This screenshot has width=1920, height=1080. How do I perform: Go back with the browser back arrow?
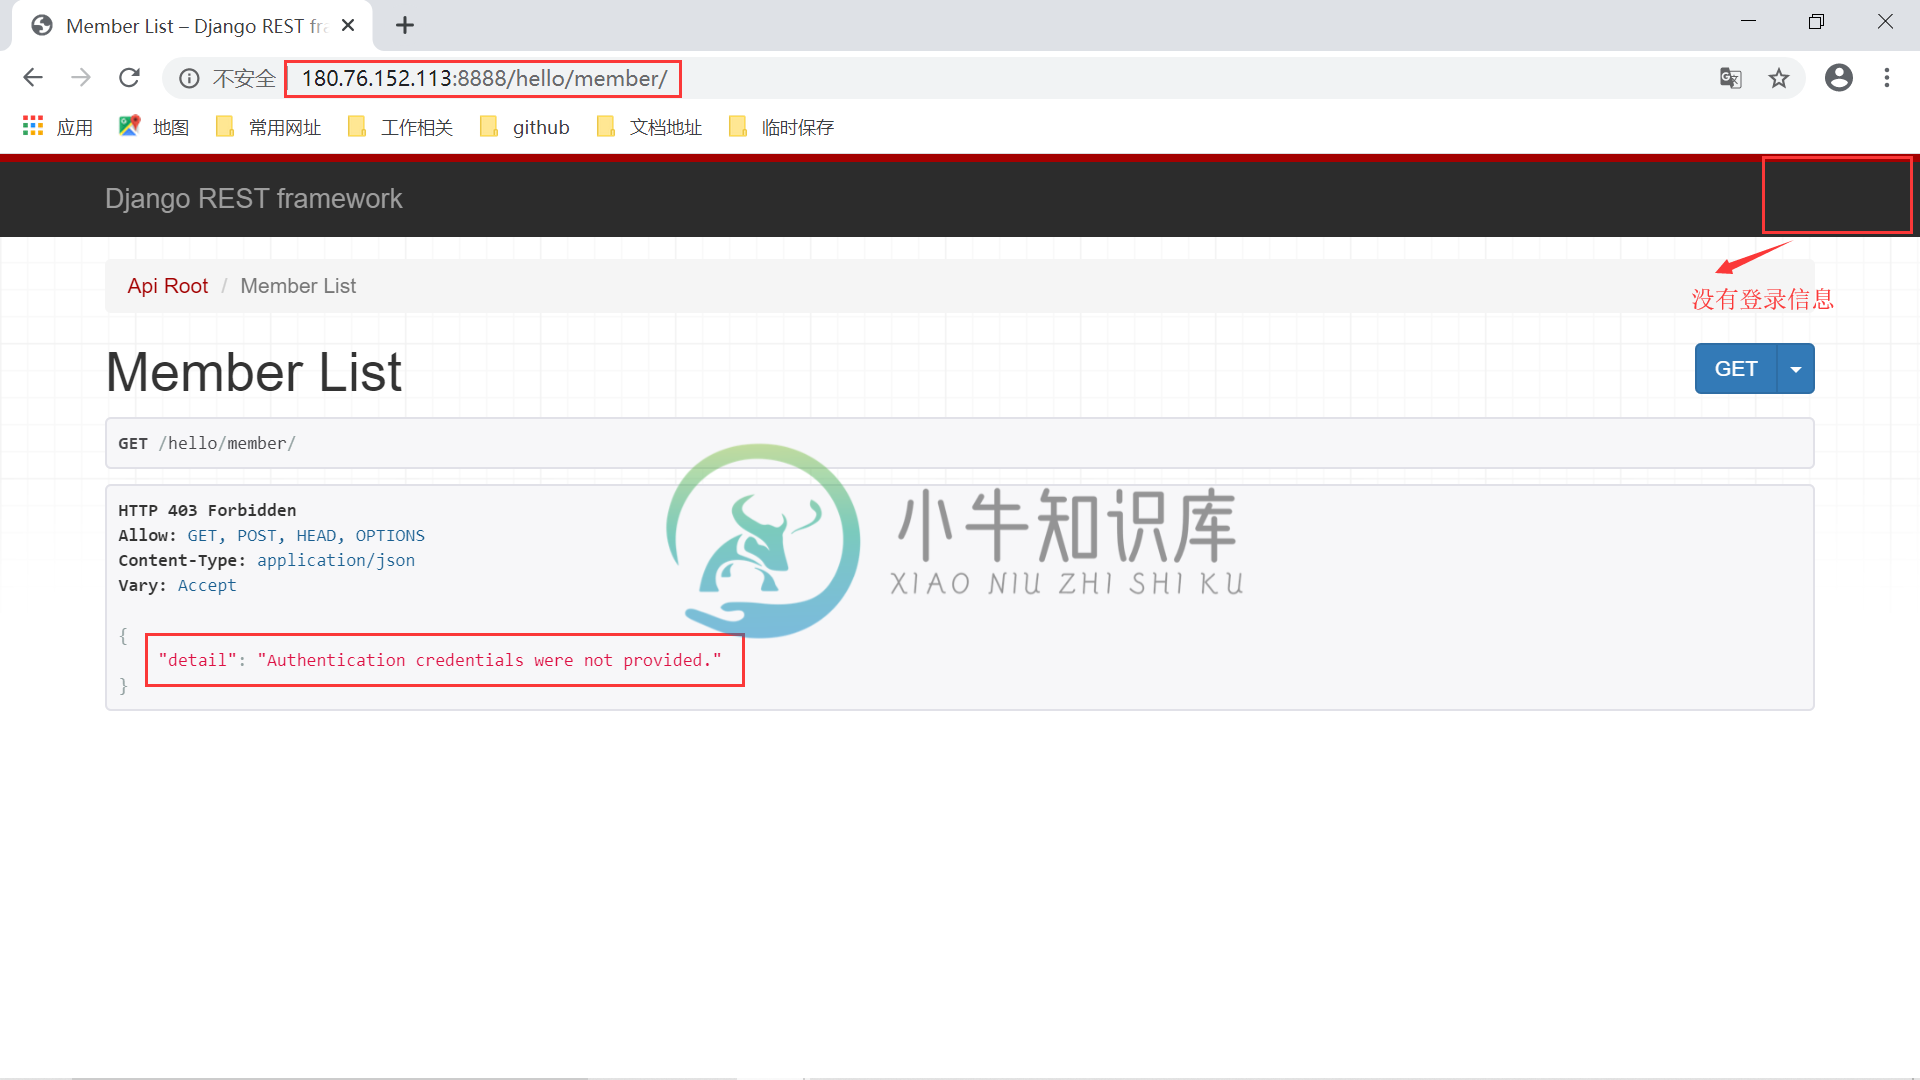[33, 78]
